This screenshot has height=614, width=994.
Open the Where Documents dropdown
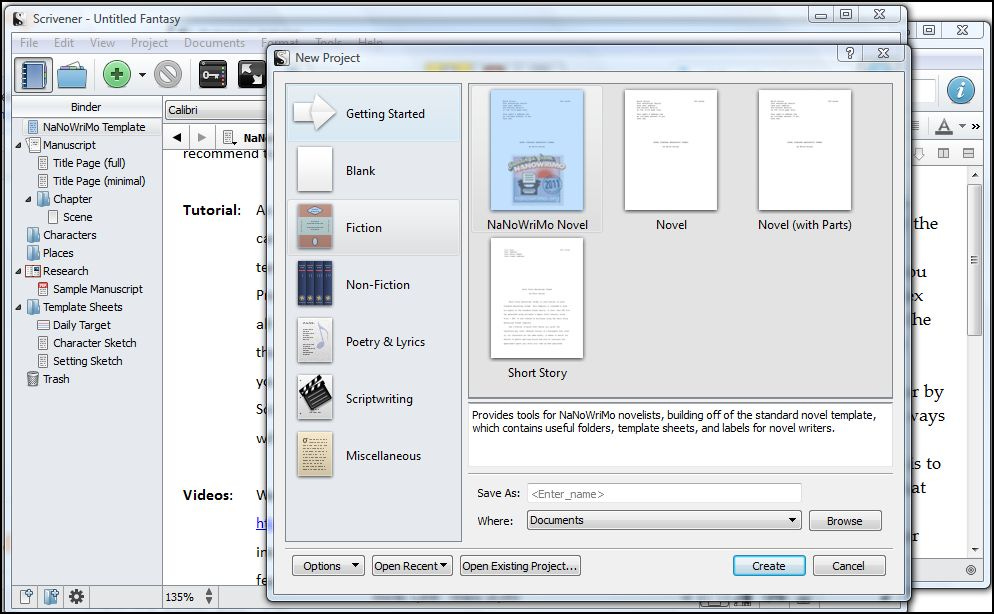664,520
